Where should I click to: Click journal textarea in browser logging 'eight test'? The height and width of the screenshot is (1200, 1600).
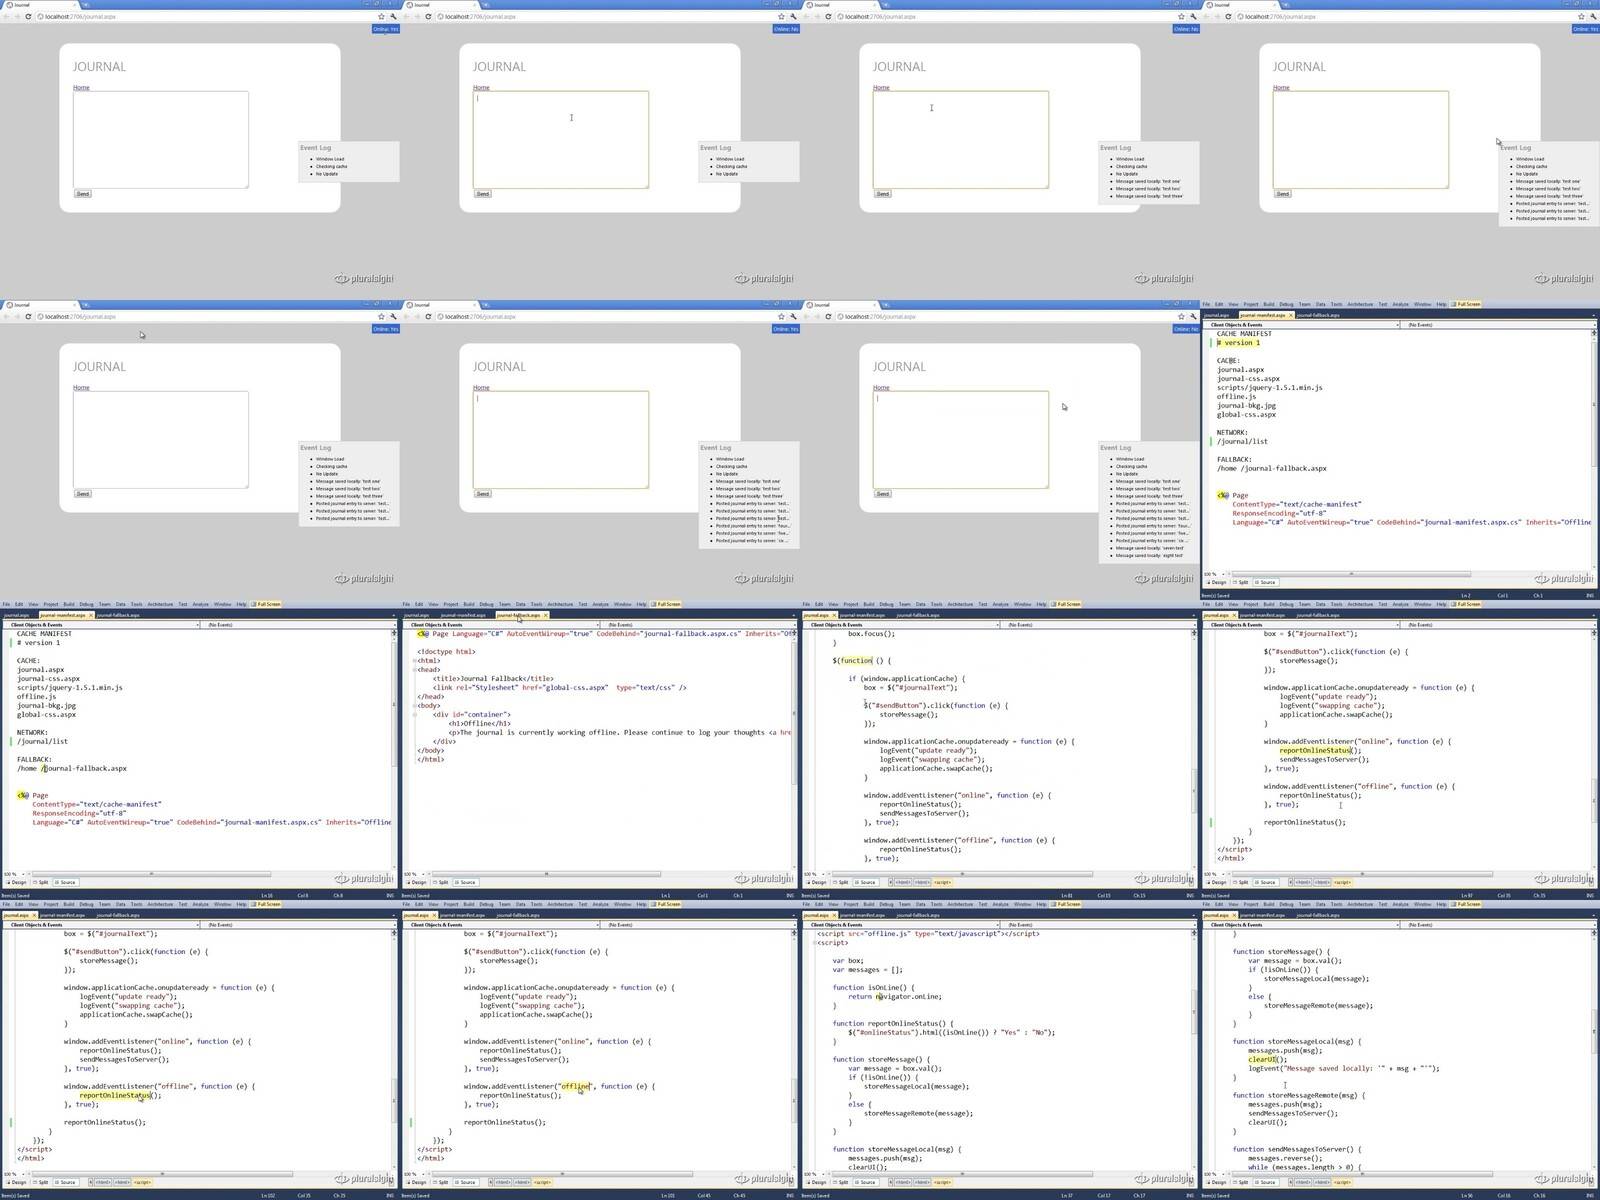961,439
